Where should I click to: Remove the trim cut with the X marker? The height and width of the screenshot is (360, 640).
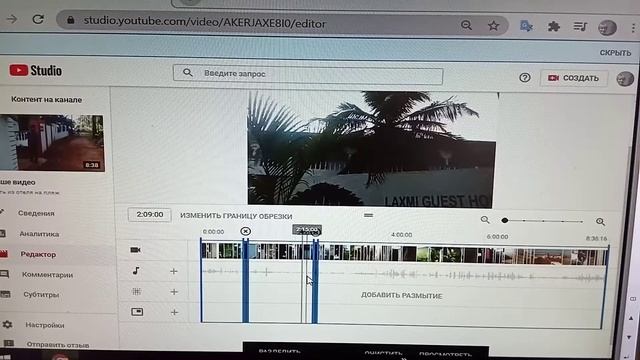click(x=245, y=231)
